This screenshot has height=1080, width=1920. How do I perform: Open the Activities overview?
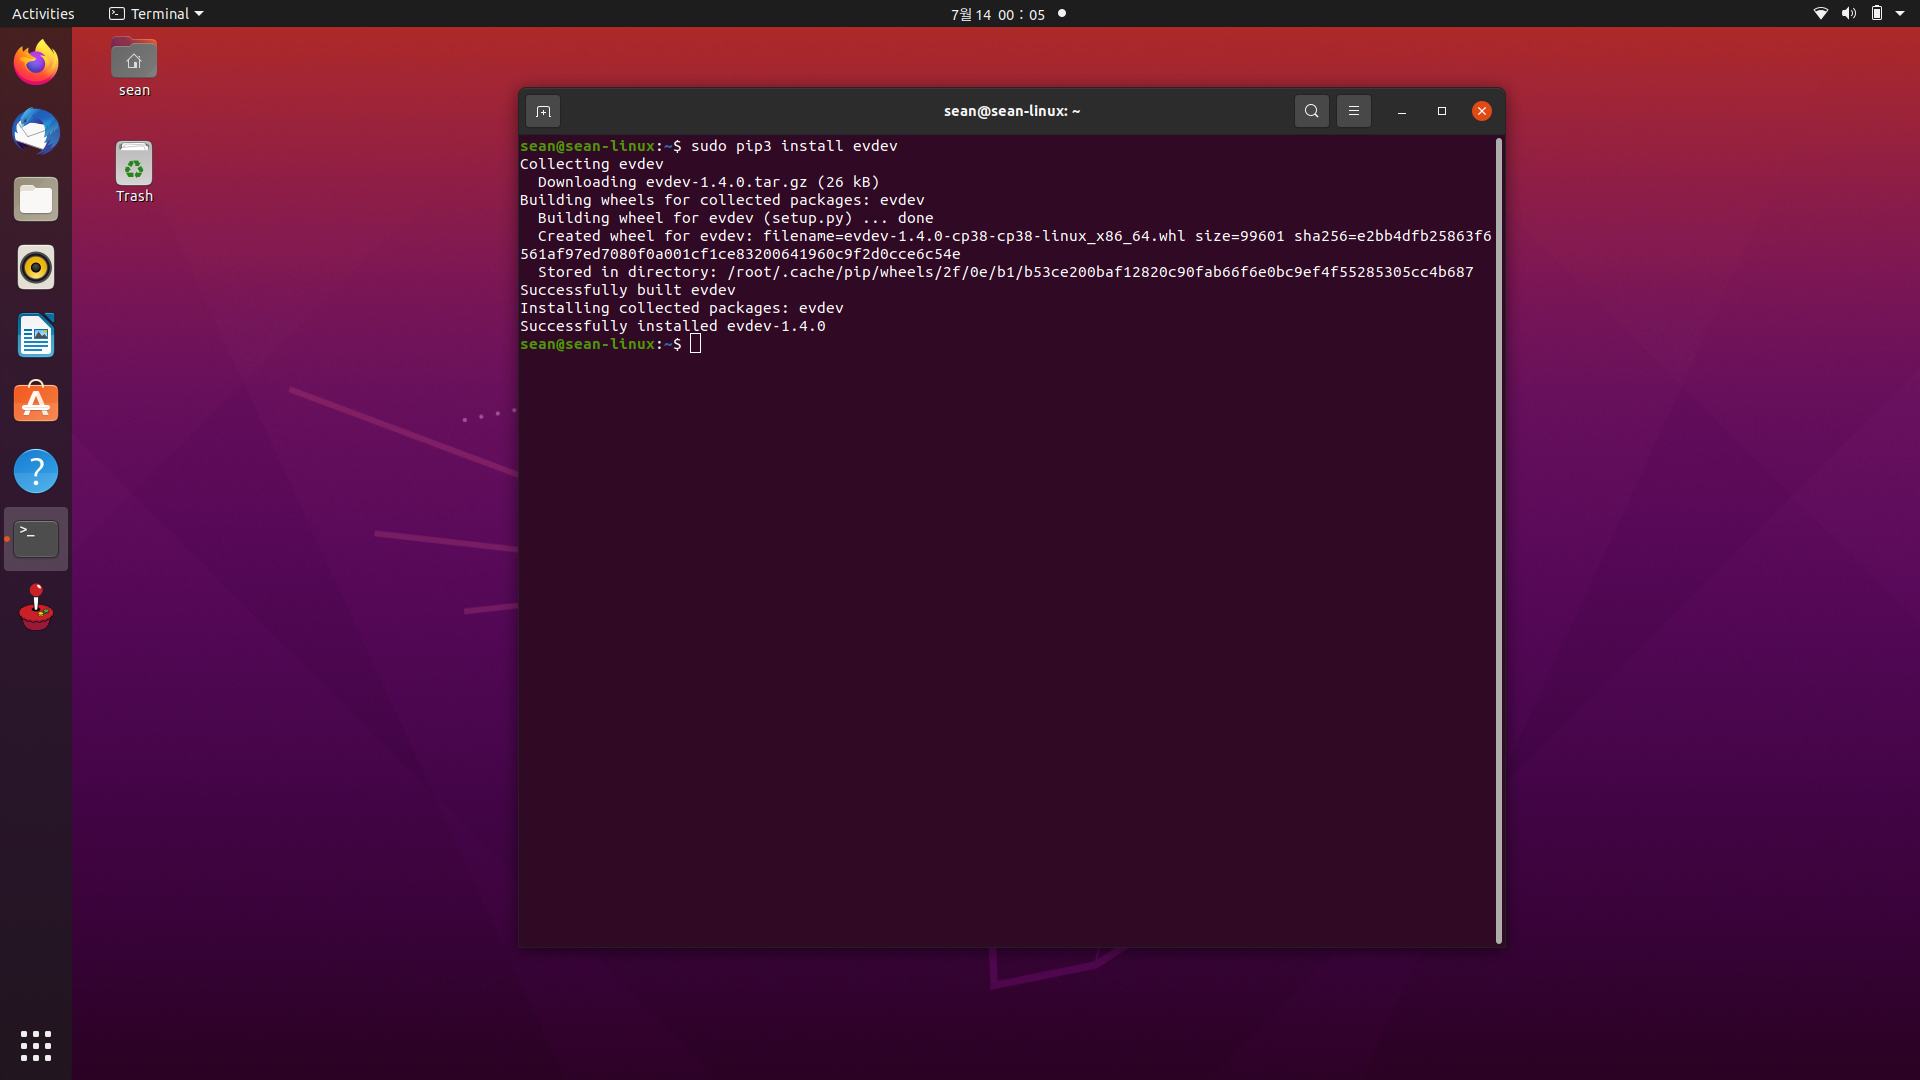43,14
